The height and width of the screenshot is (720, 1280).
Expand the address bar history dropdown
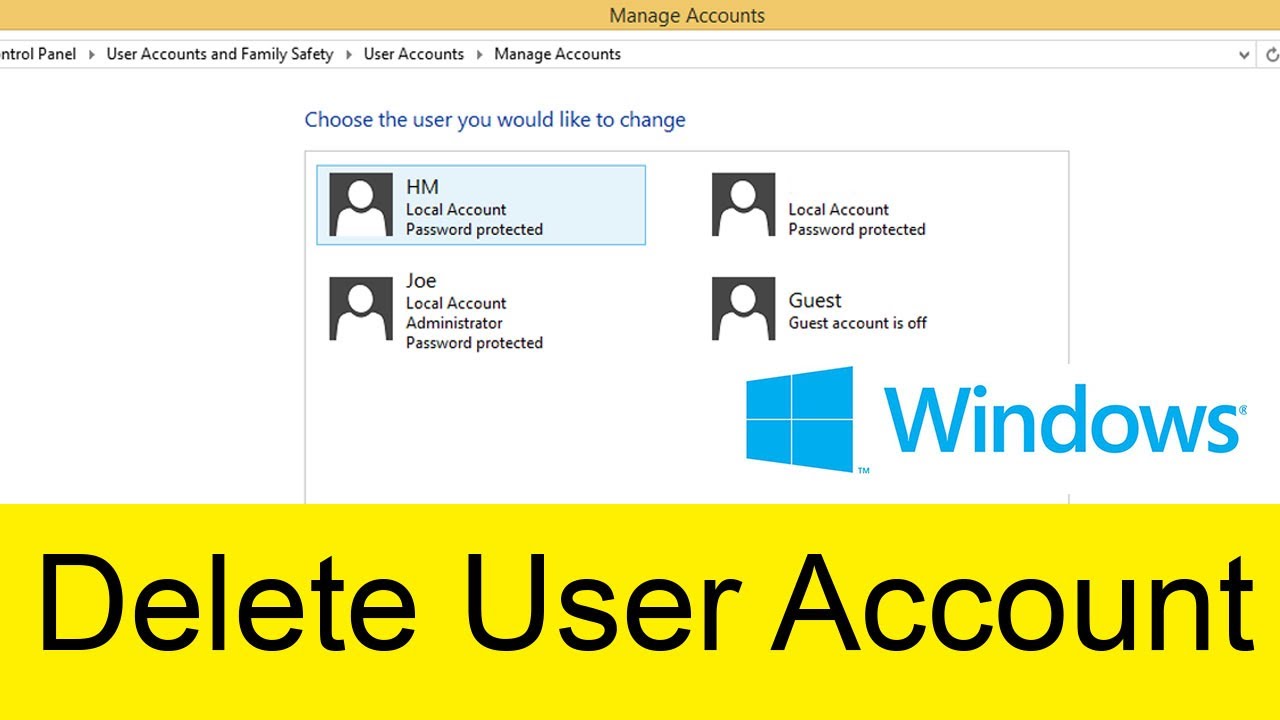1244,55
